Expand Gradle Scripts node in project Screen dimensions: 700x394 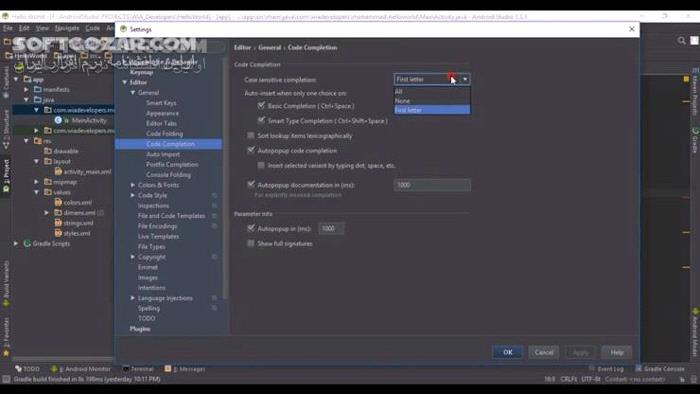coord(16,244)
